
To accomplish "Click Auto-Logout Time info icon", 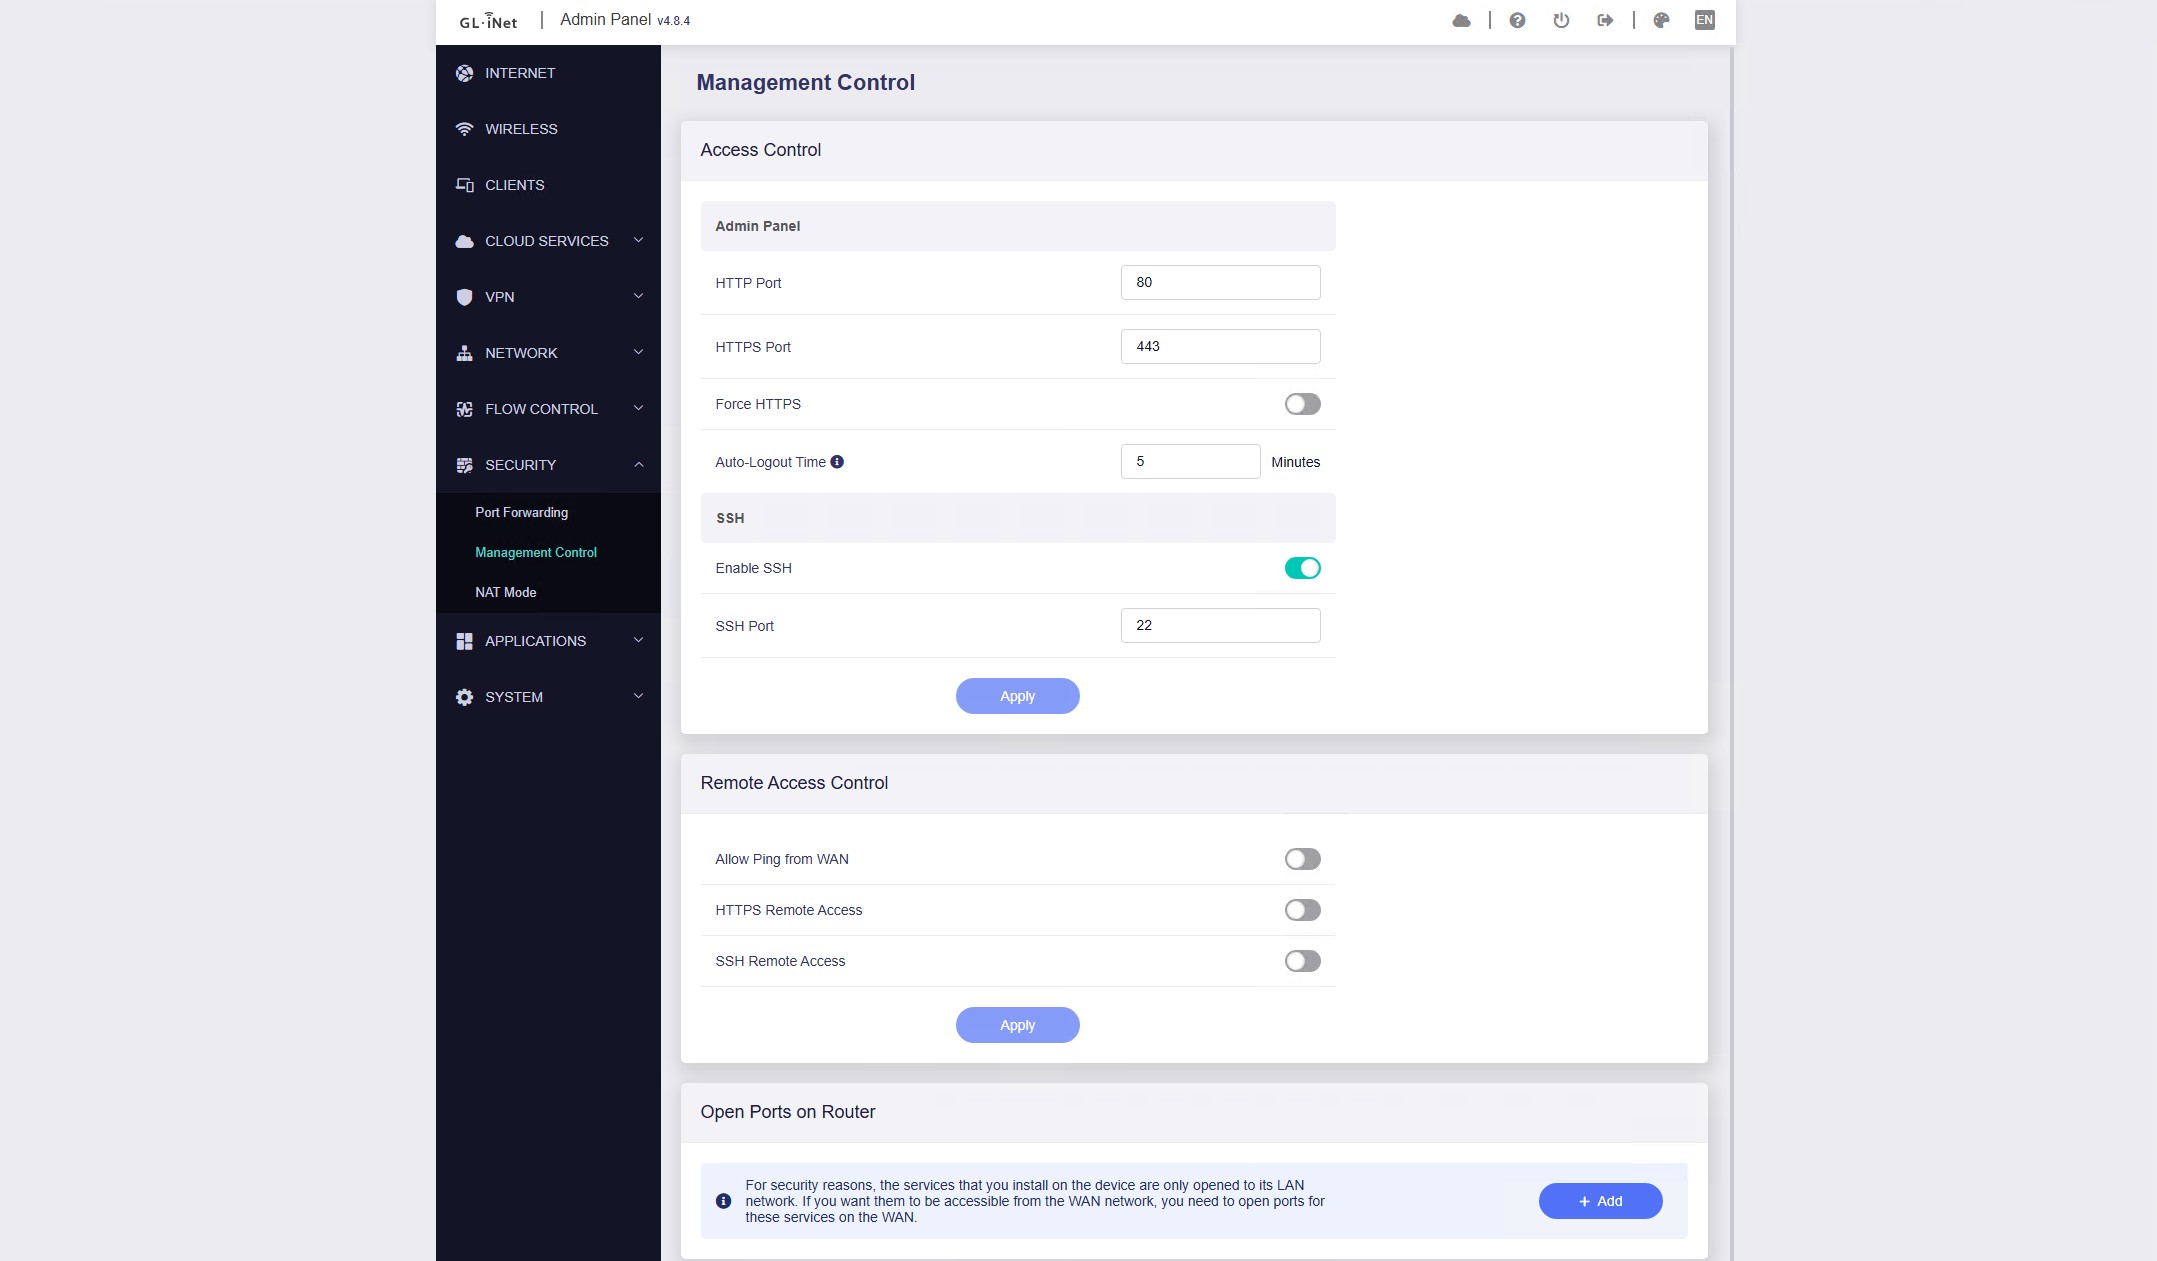I will (837, 462).
